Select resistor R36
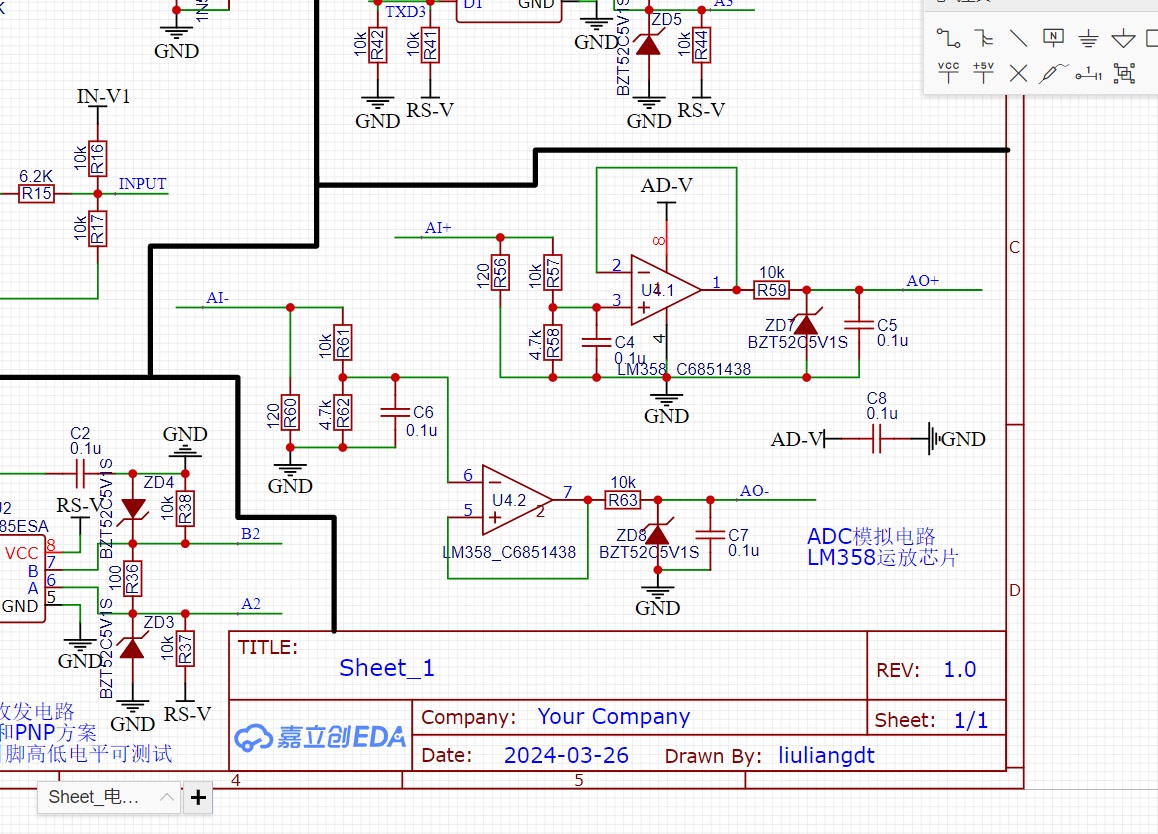This screenshot has height=834, width=1158. [x=132, y=578]
